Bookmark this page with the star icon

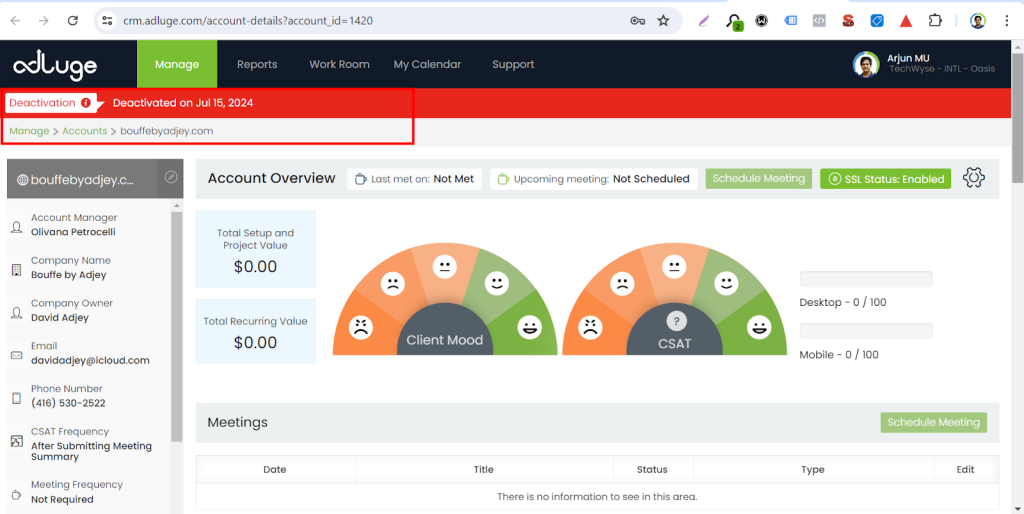[x=663, y=21]
